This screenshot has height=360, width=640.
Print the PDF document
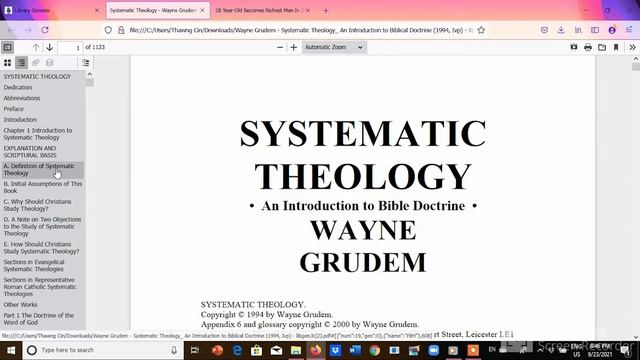[x=588, y=47]
